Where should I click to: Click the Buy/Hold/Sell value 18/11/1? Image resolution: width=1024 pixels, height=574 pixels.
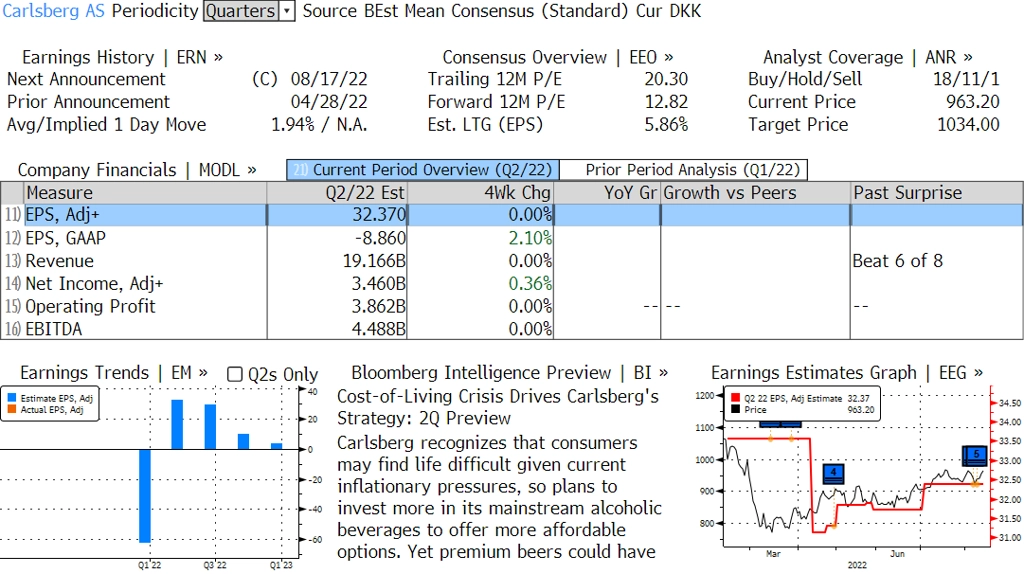tap(966, 79)
